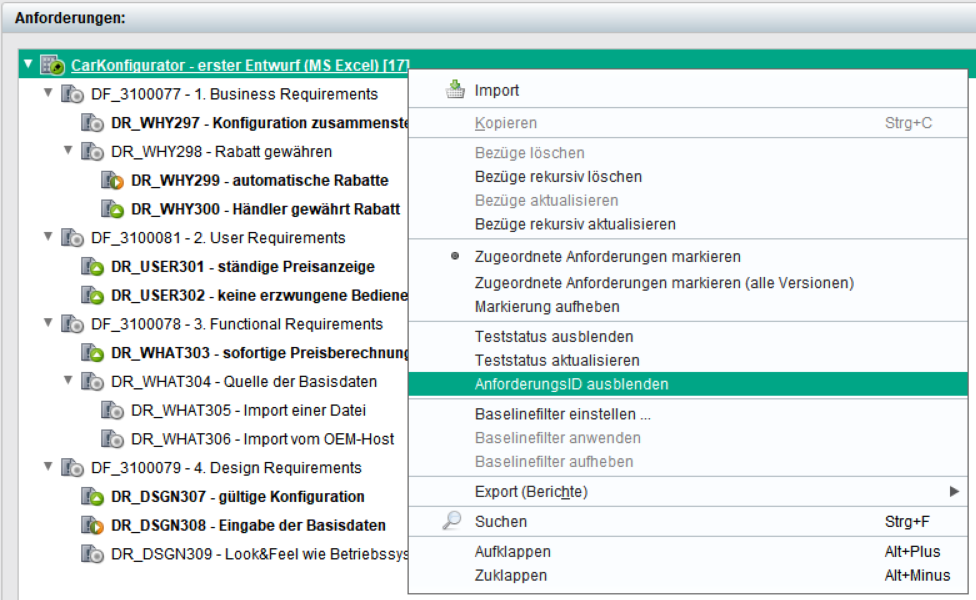Click the magnifier icon beside Suchen
The height and width of the screenshot is (600, 976).
(453, 520)
